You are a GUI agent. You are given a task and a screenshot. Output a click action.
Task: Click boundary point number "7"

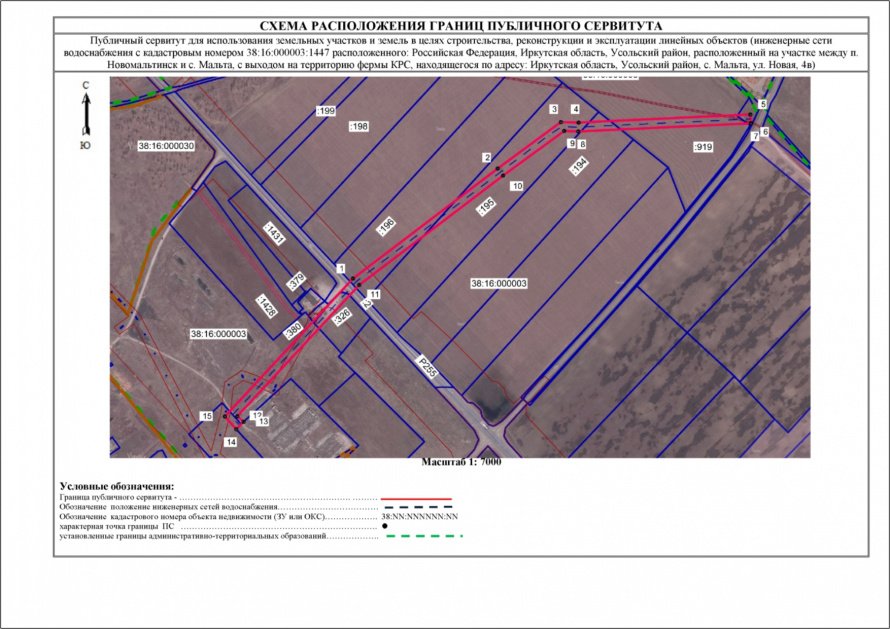tap(755, 137)
